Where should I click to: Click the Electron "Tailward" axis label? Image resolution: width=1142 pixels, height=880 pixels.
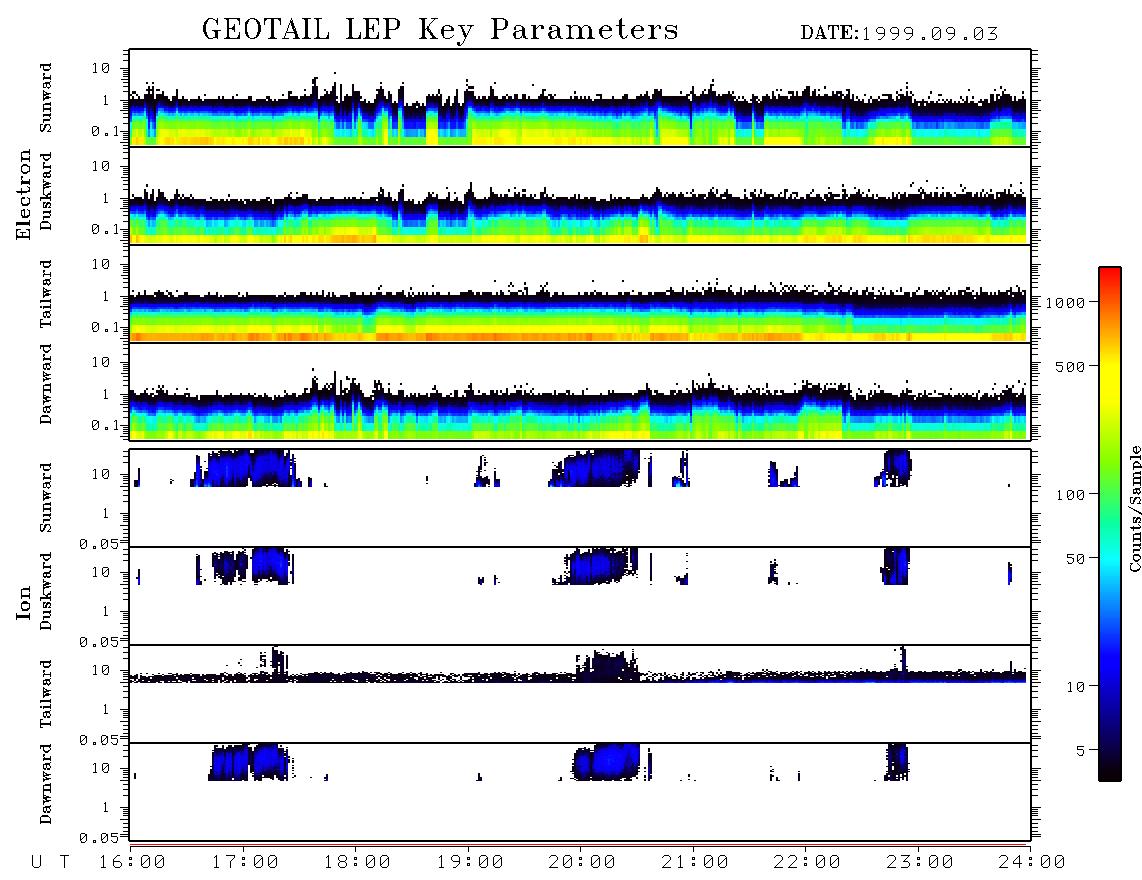point(45,294)
